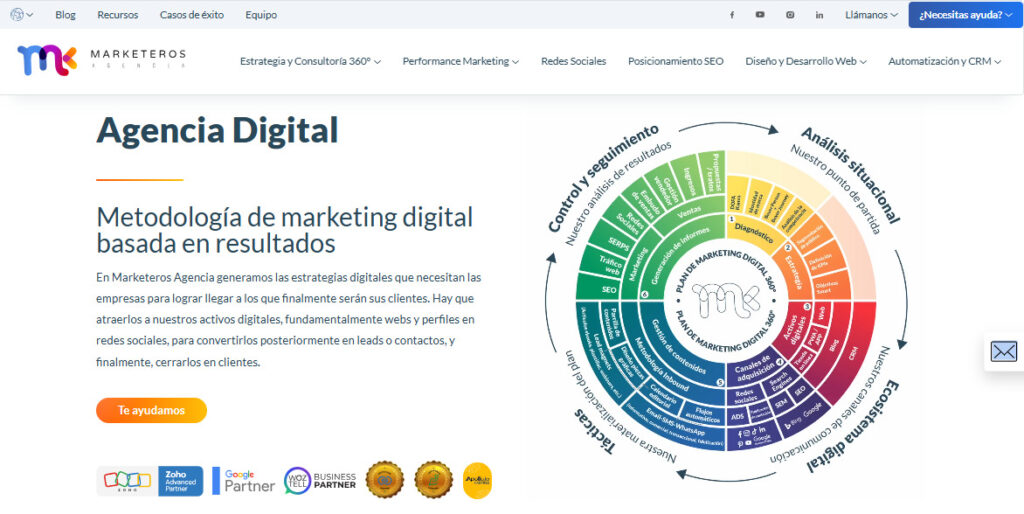The height and width of the screenshot is (514, 1024).
Task: Click the Tácticas label on wheel
Action: point(594,430)
